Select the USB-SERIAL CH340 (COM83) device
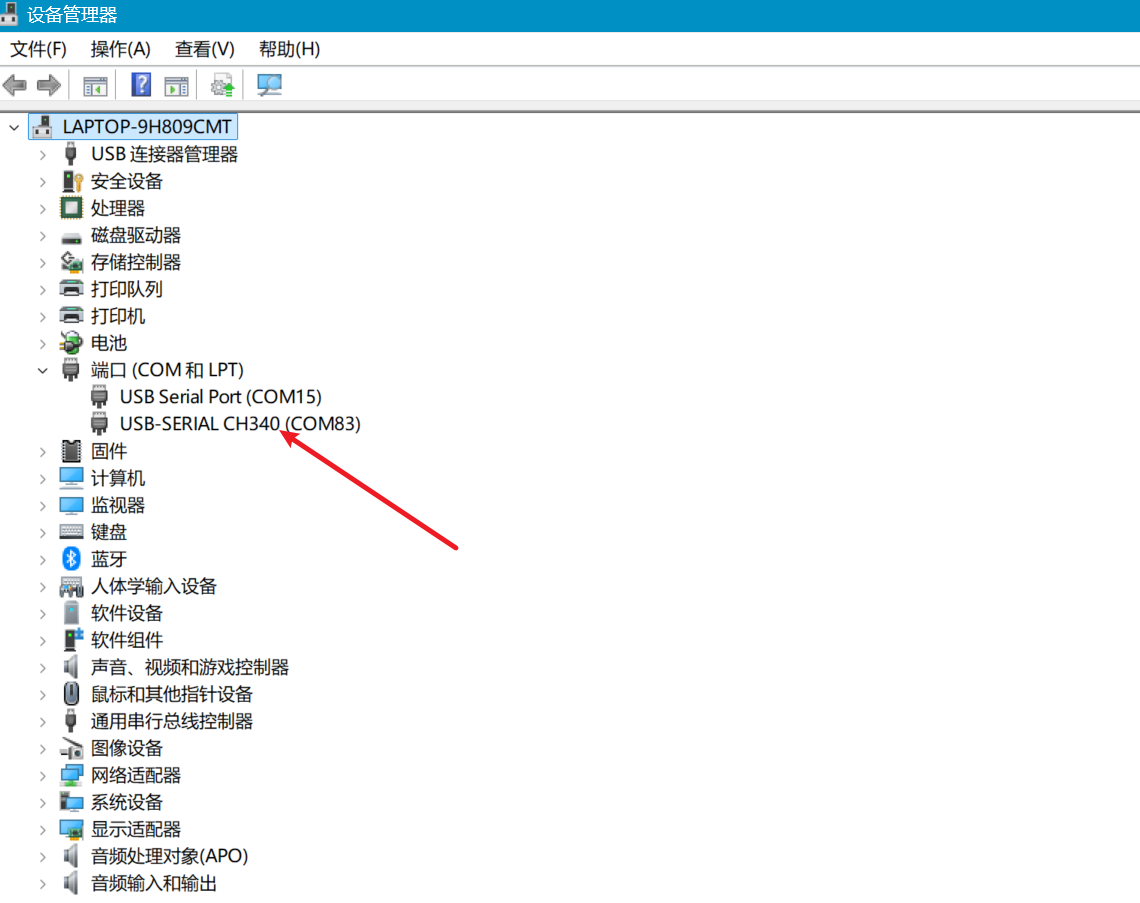Screen dimensions: 1140x903 (x=240, y=424)
